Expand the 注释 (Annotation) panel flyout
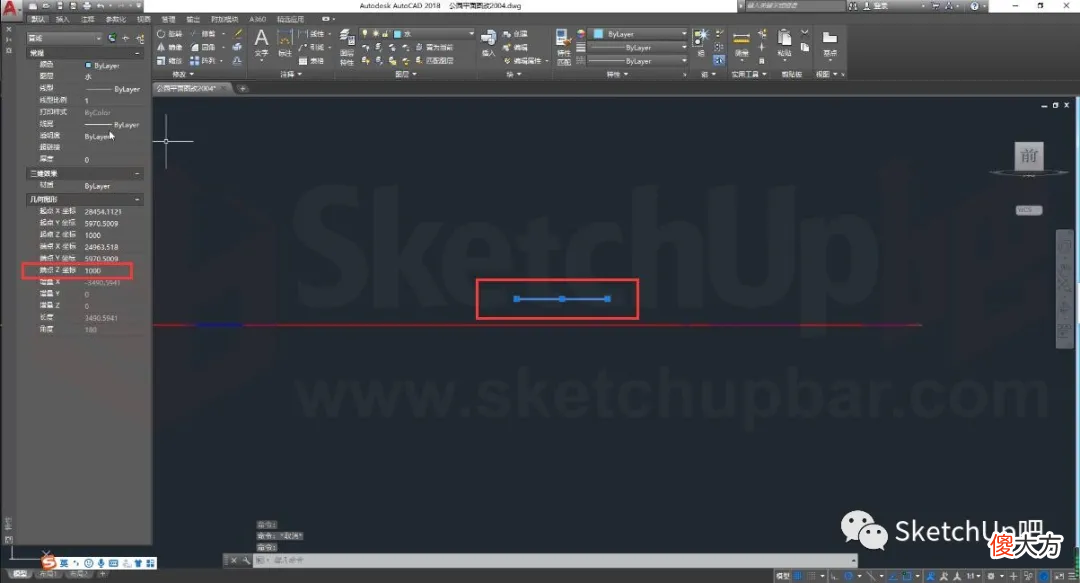 (291, 74)
